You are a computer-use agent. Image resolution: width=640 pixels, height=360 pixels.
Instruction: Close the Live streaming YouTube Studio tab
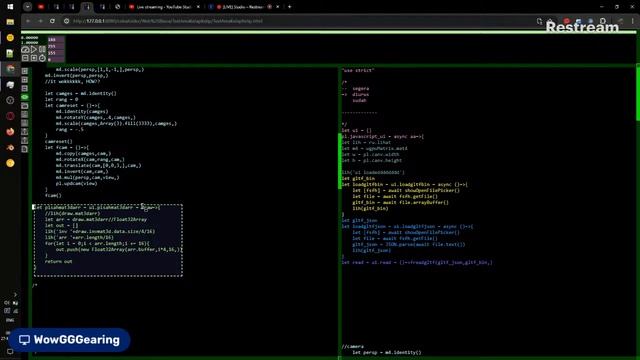point(198,7)
